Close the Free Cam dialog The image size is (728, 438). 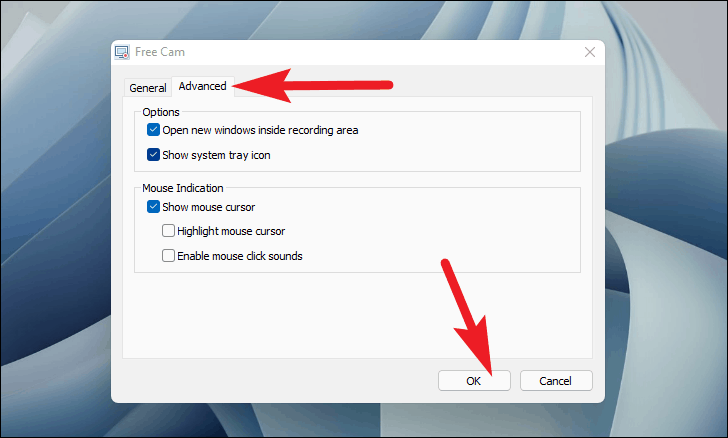point(590,52)
